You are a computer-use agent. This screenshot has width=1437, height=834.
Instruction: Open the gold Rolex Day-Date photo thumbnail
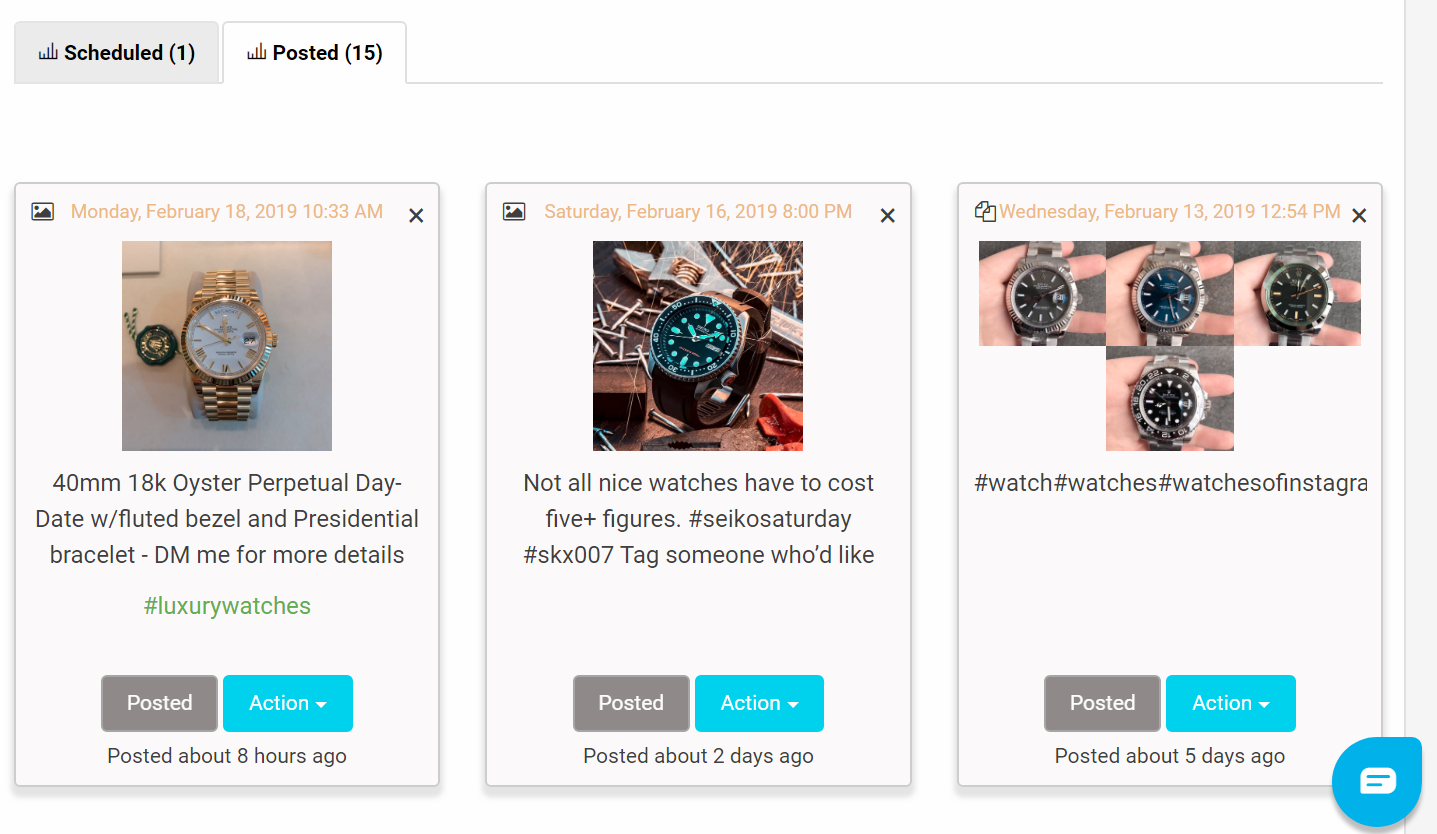coord(227,346)
